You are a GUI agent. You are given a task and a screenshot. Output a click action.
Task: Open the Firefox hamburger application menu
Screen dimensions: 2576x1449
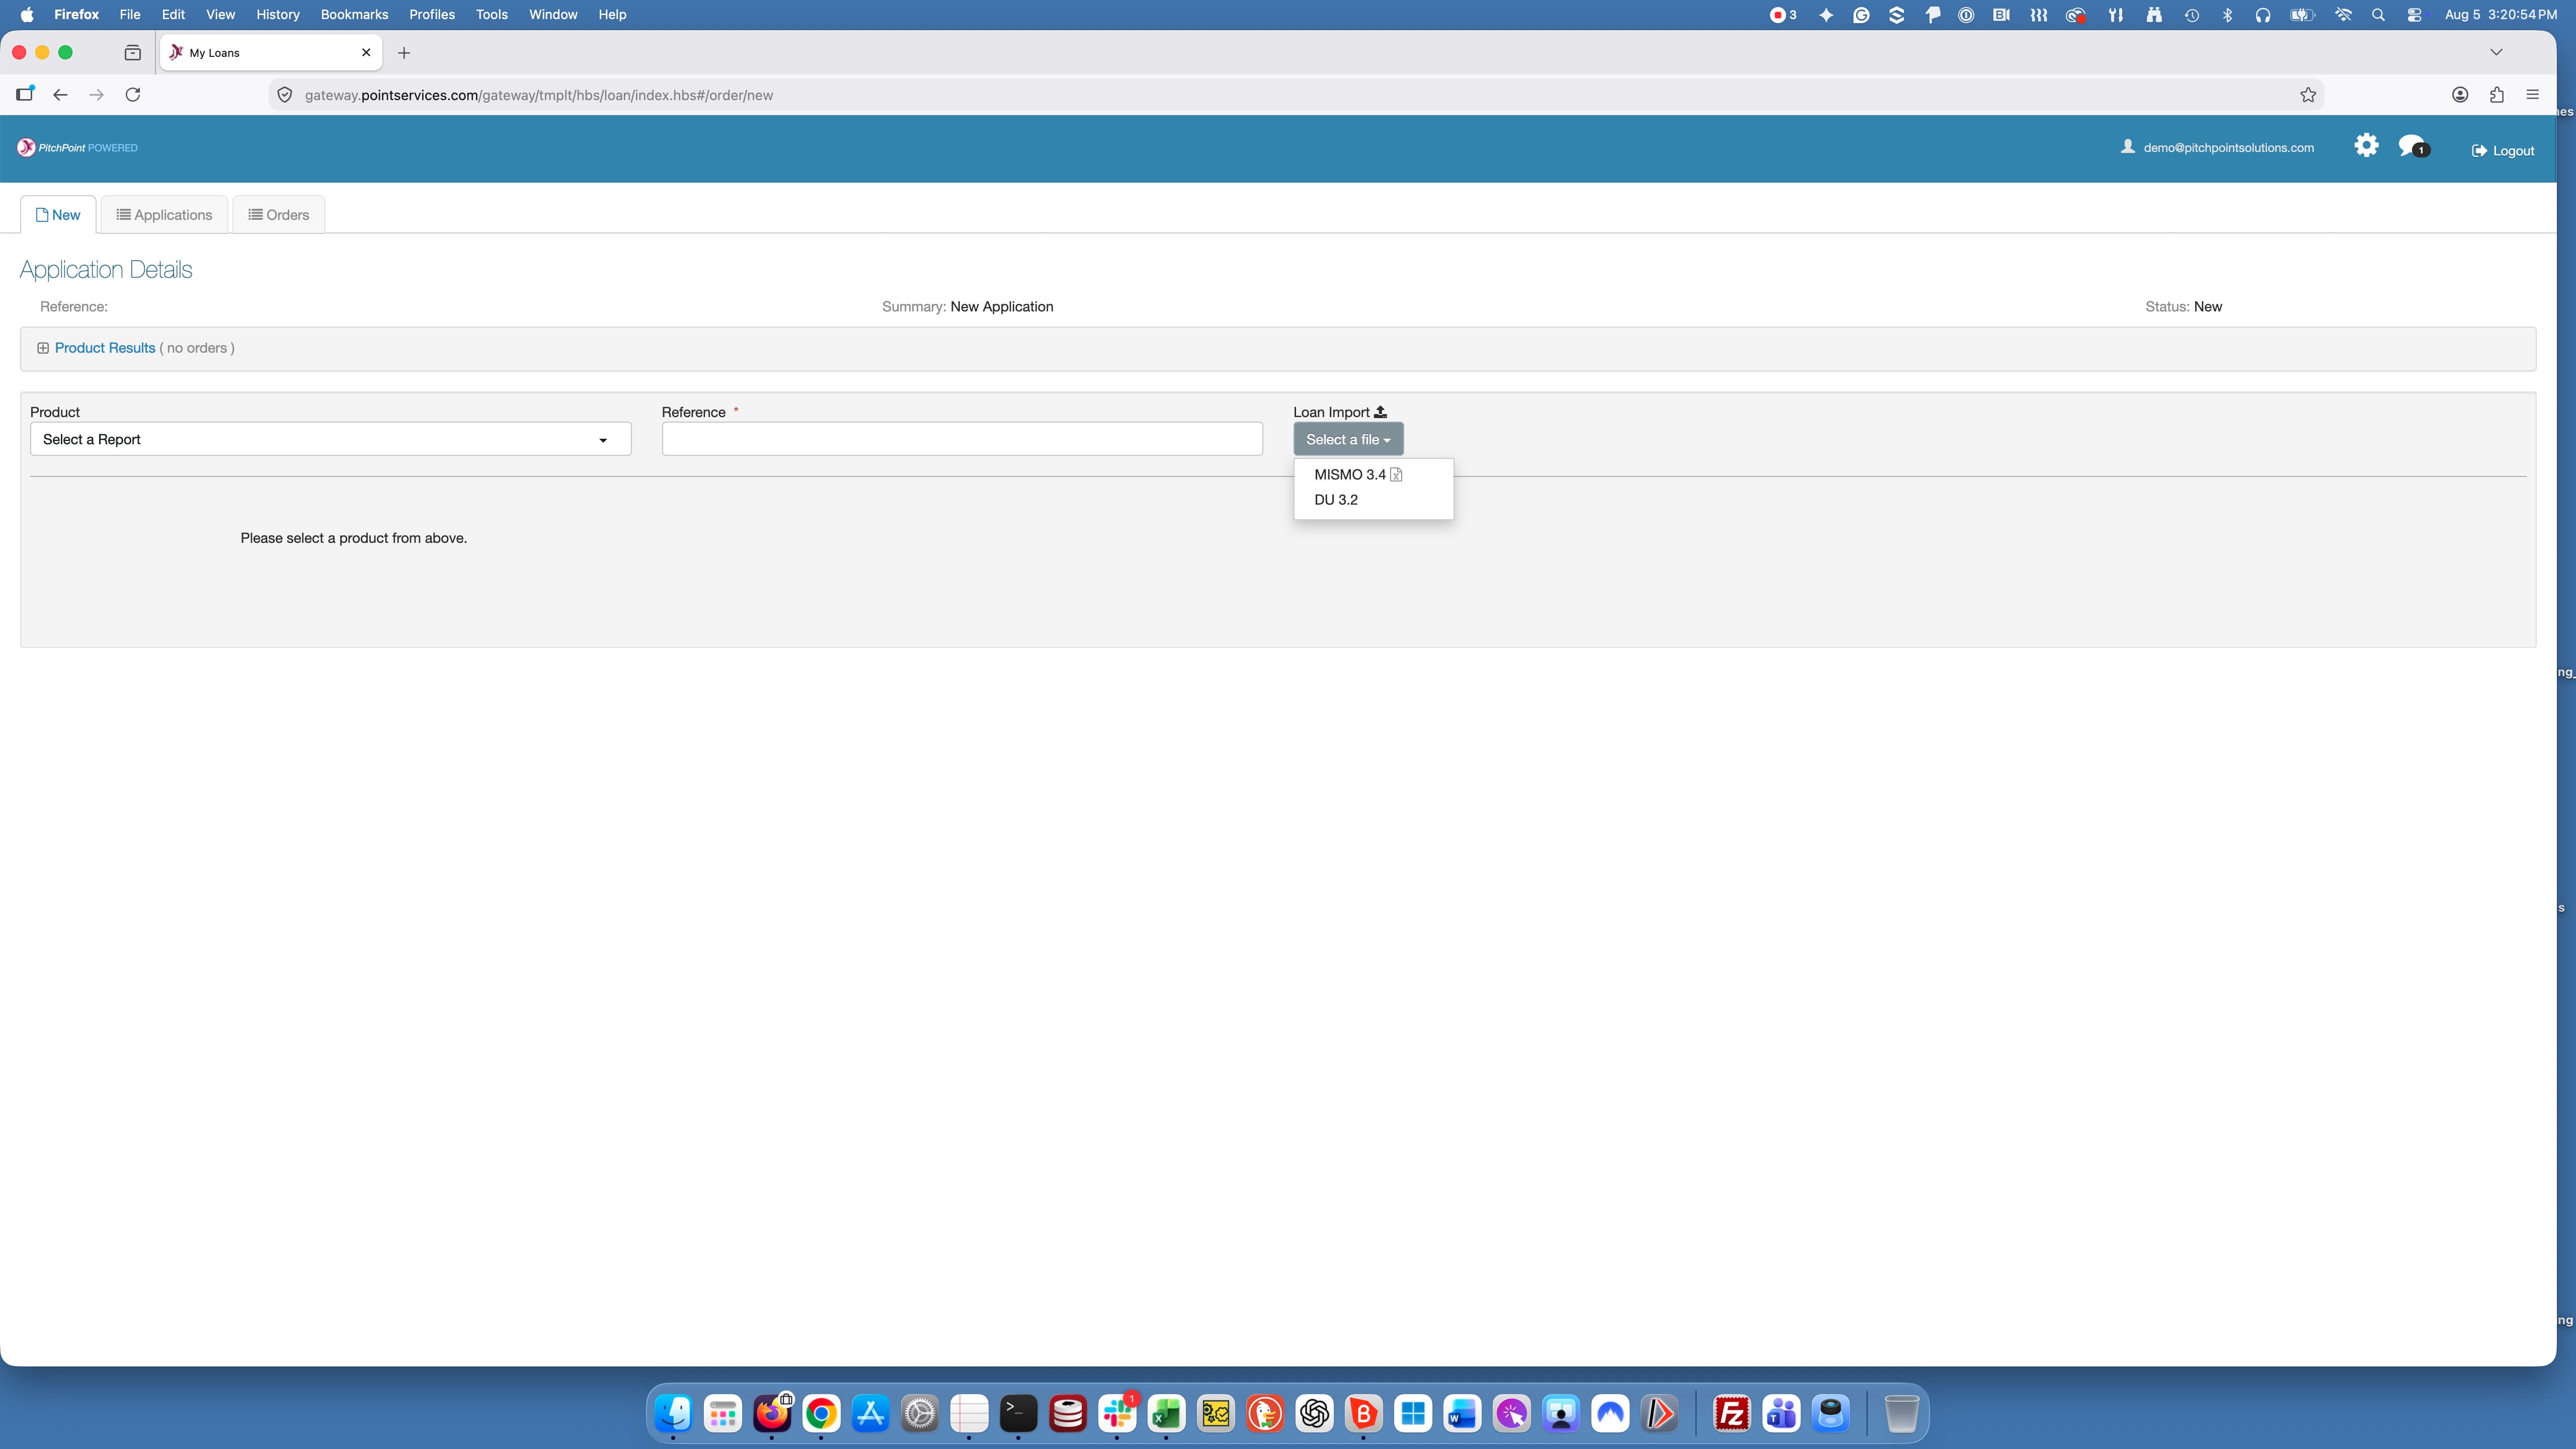click(2533, 95)
